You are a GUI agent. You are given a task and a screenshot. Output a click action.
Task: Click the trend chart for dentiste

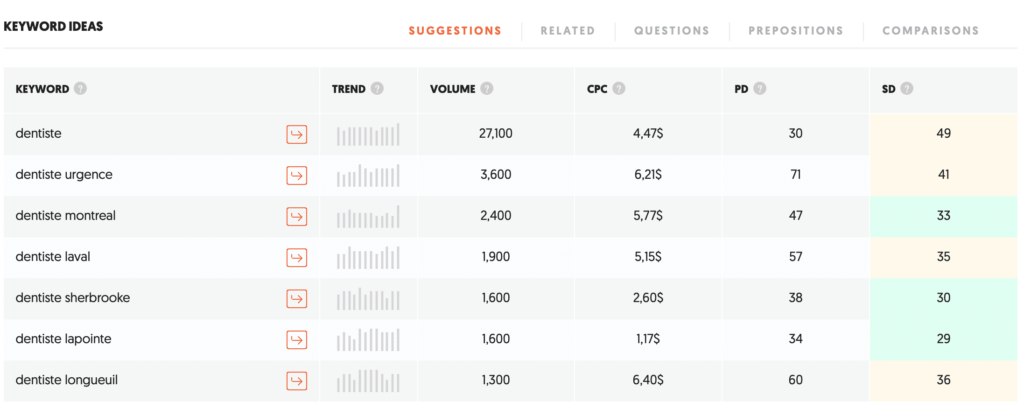[368, 134]
